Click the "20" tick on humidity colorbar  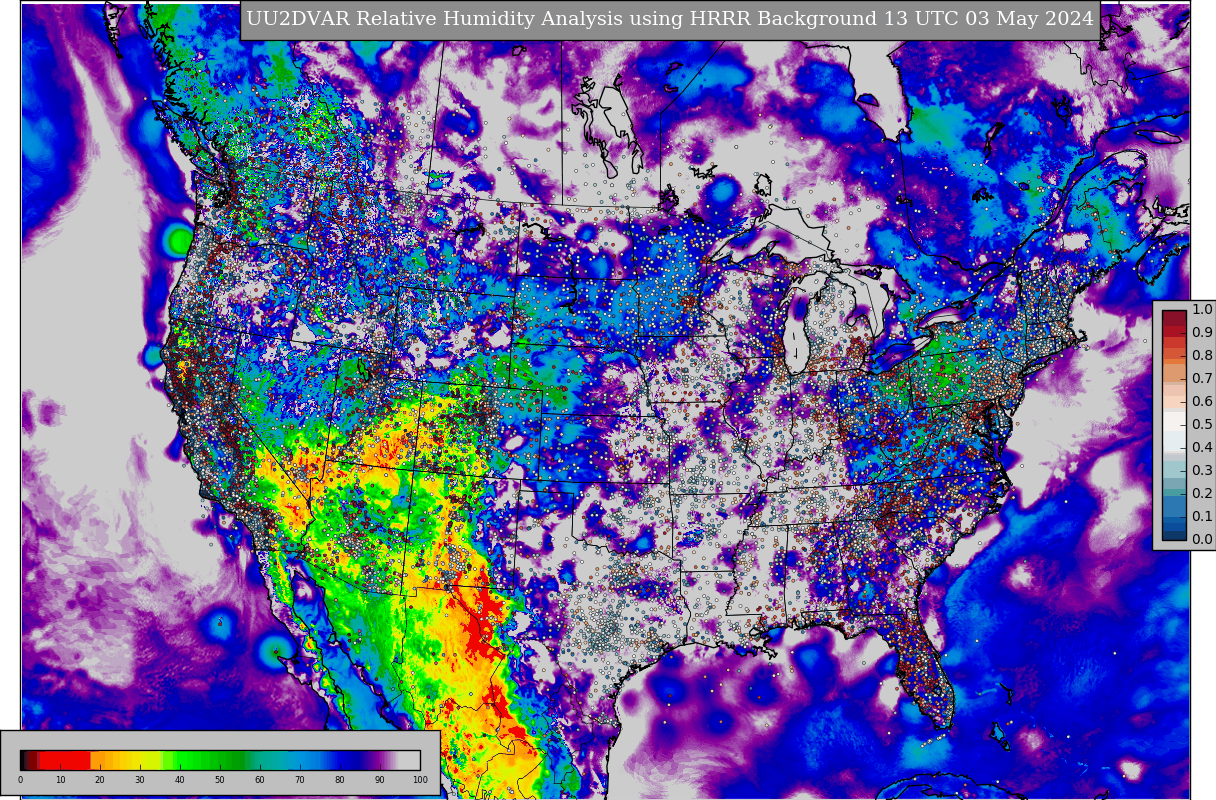100,780
